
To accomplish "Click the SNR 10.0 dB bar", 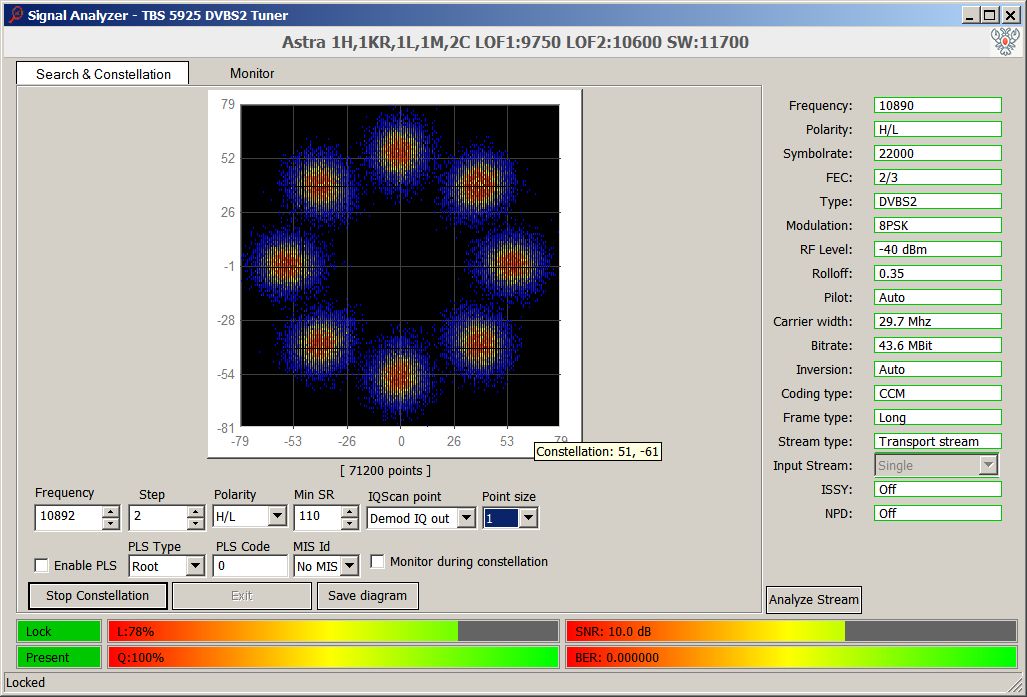I will click(x=791, y=631).
